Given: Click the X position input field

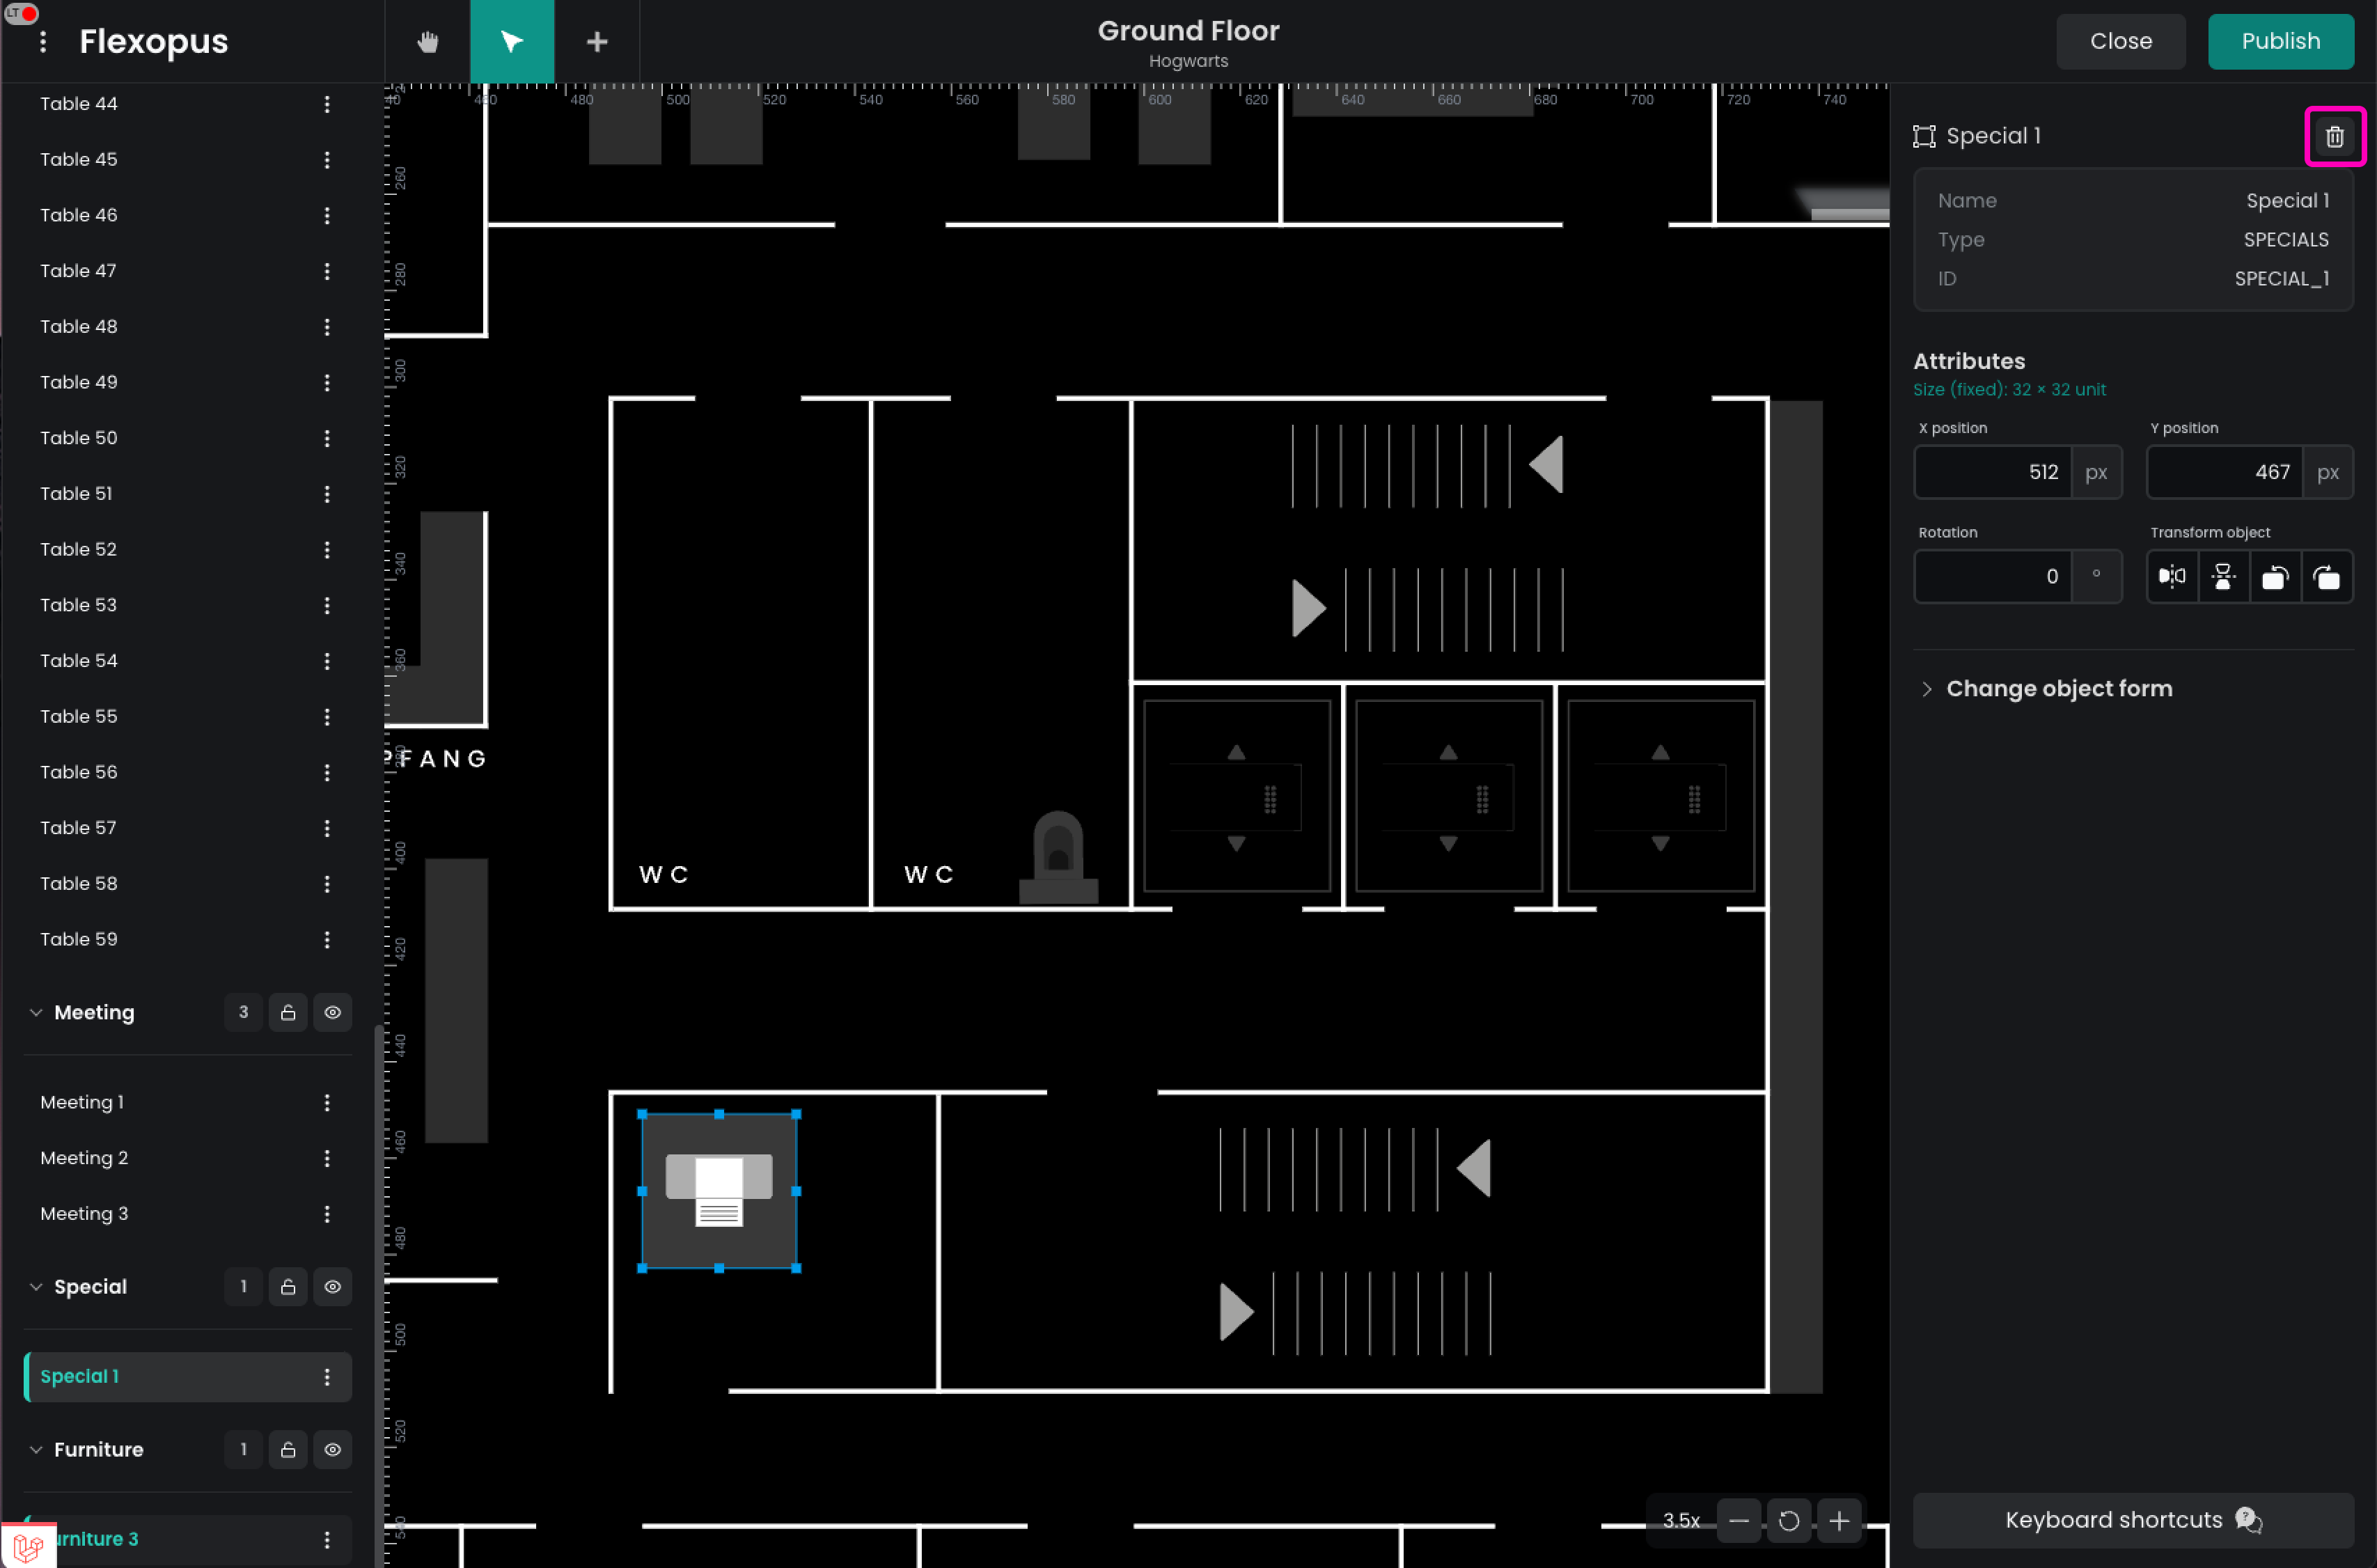Looking at the screenshot, I should [1992, 472].
